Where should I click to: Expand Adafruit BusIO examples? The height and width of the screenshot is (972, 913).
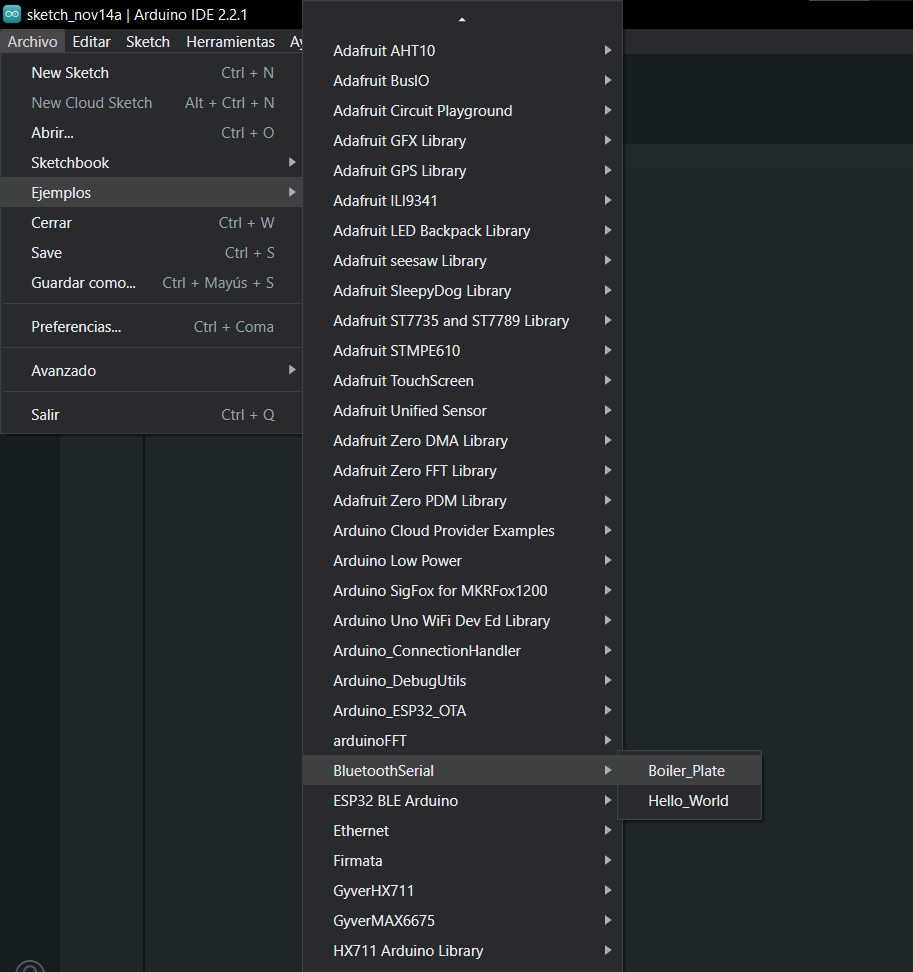[462, 81]
